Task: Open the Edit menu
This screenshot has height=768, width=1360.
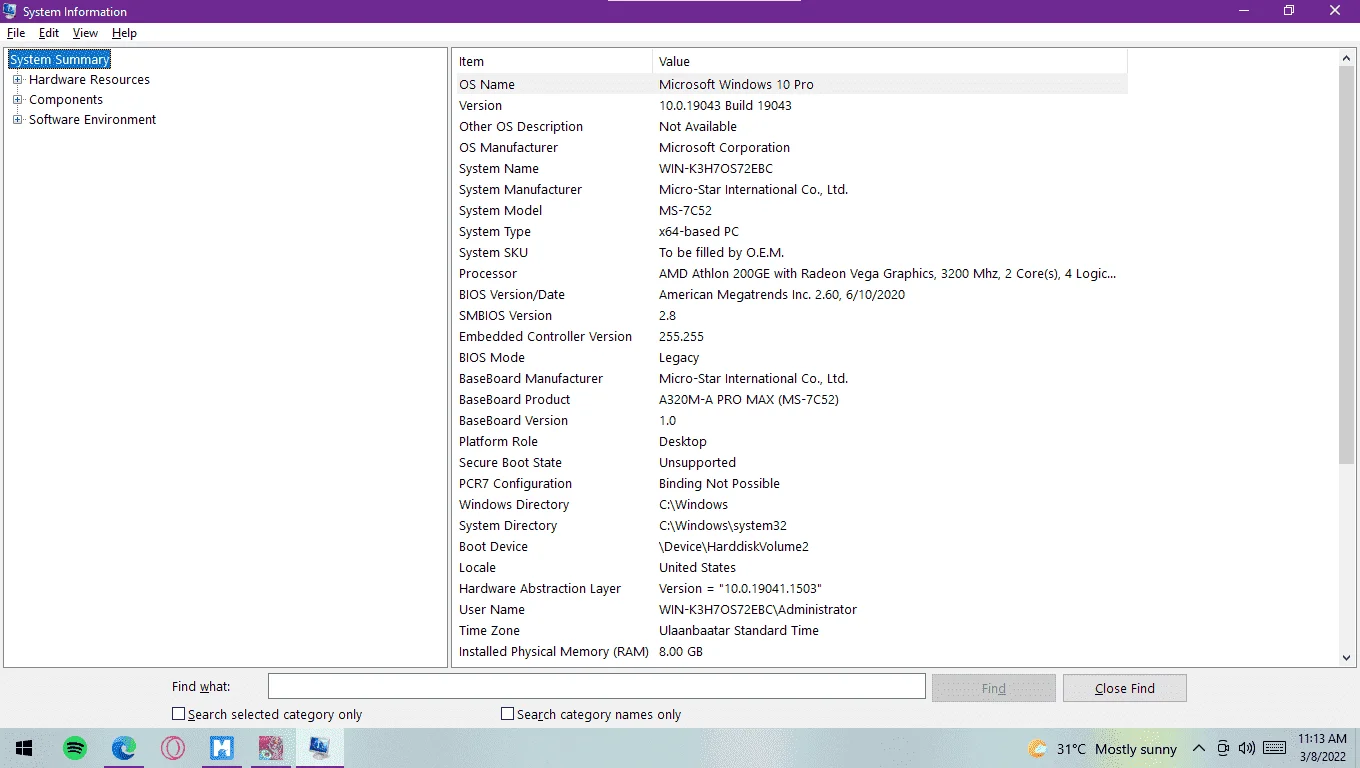Action: coord(49,33)
